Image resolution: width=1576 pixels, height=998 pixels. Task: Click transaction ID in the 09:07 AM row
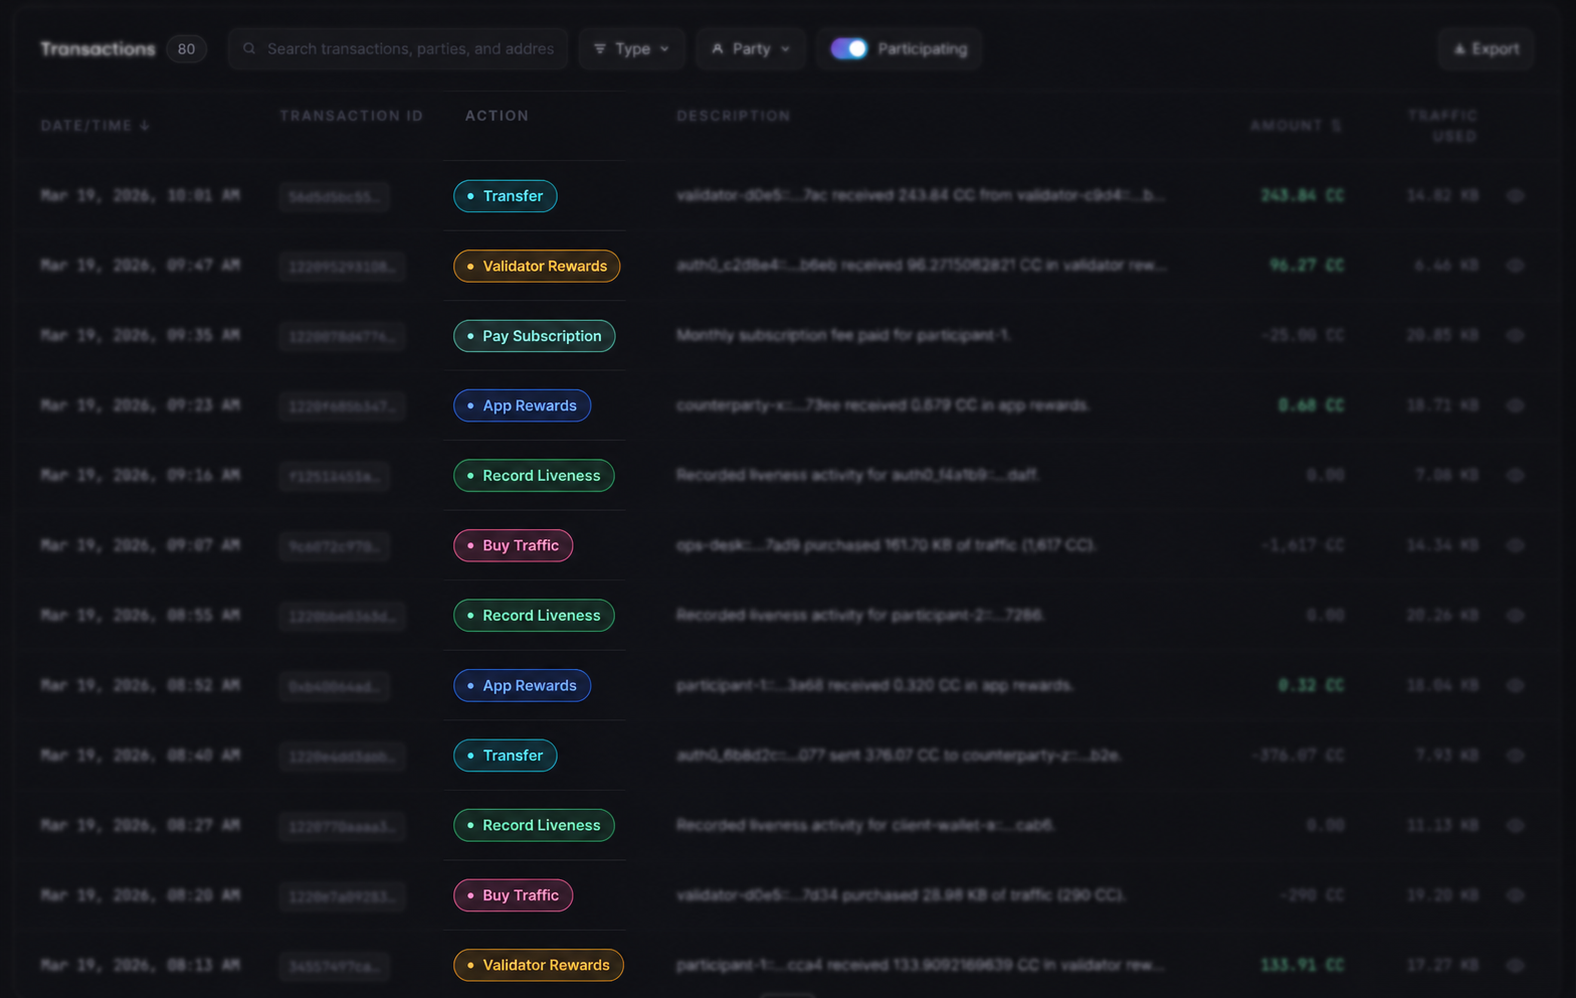coord(334,547)
